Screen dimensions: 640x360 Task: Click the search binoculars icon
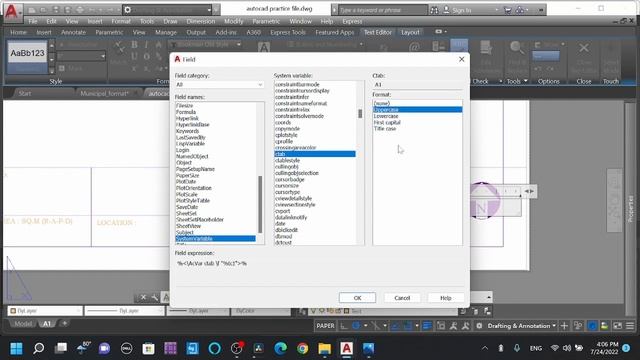tap(434, 10)
